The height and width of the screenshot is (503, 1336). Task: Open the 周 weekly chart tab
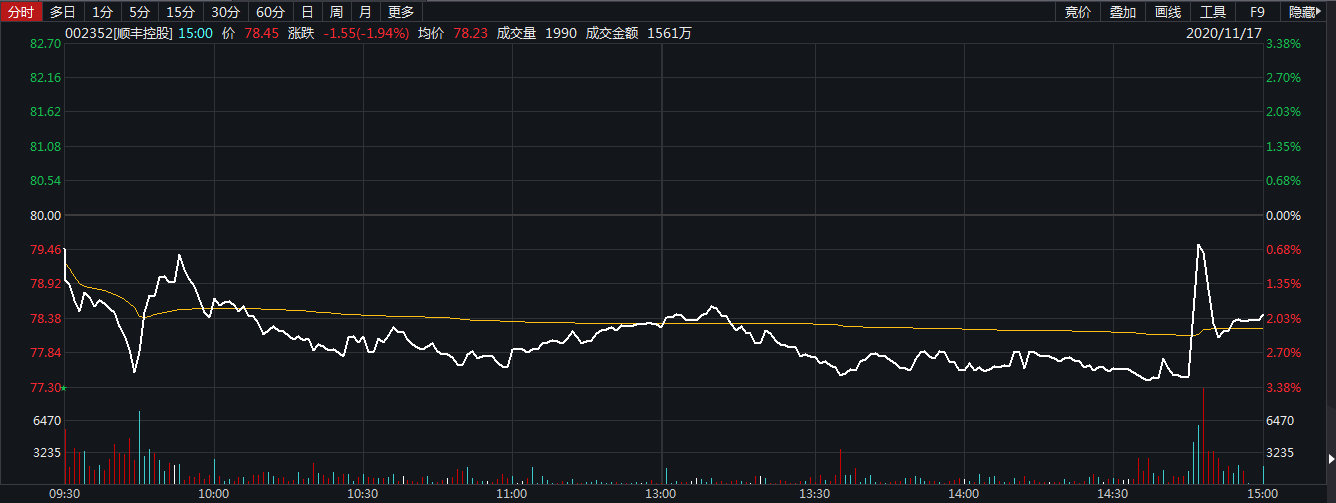coord(337,12)
